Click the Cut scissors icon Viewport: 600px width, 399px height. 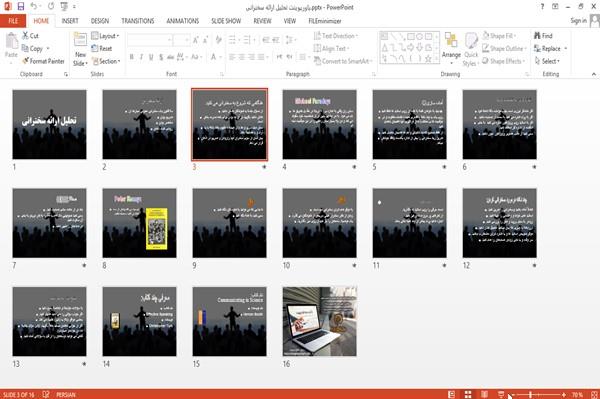pos(25,36)
